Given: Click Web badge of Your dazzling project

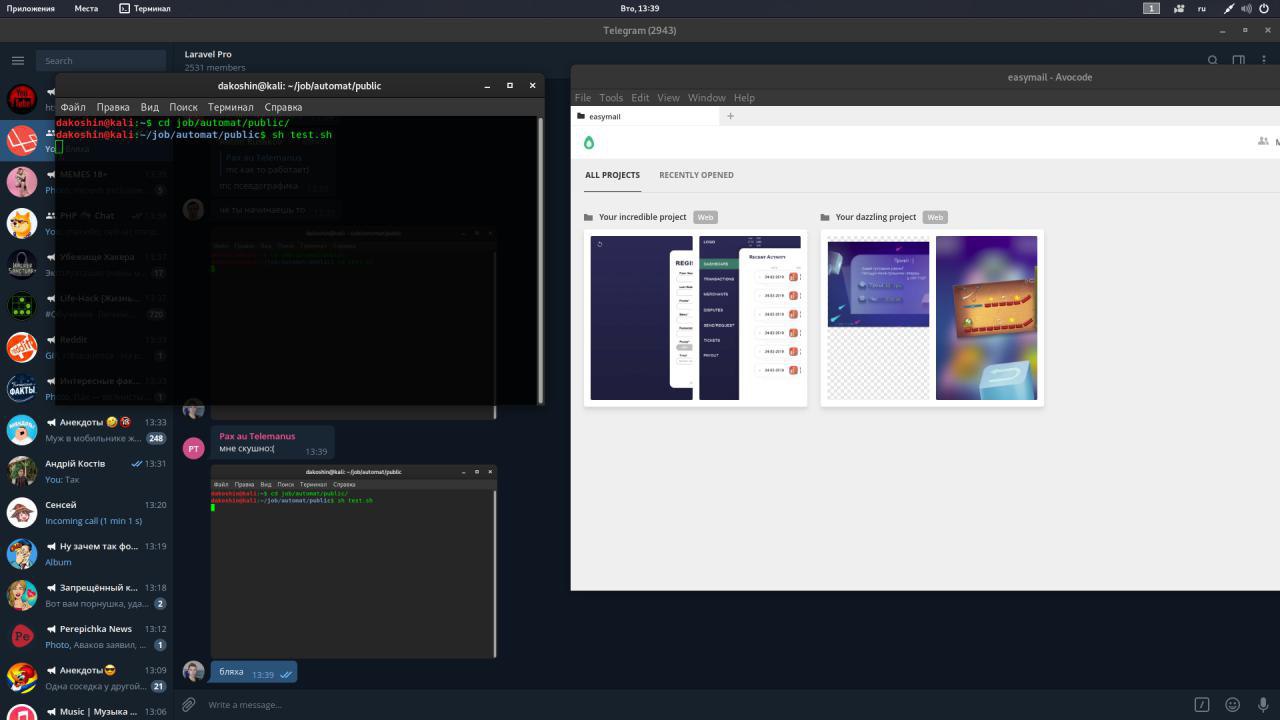Looking at the screenshot, I should click(x=935, y=217).
